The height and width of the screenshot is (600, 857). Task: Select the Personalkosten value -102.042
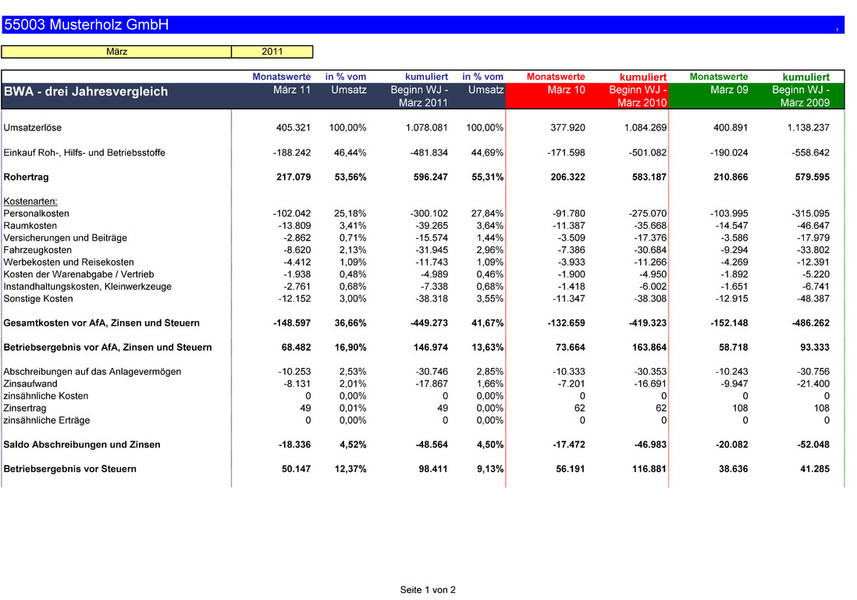(292, 213)
